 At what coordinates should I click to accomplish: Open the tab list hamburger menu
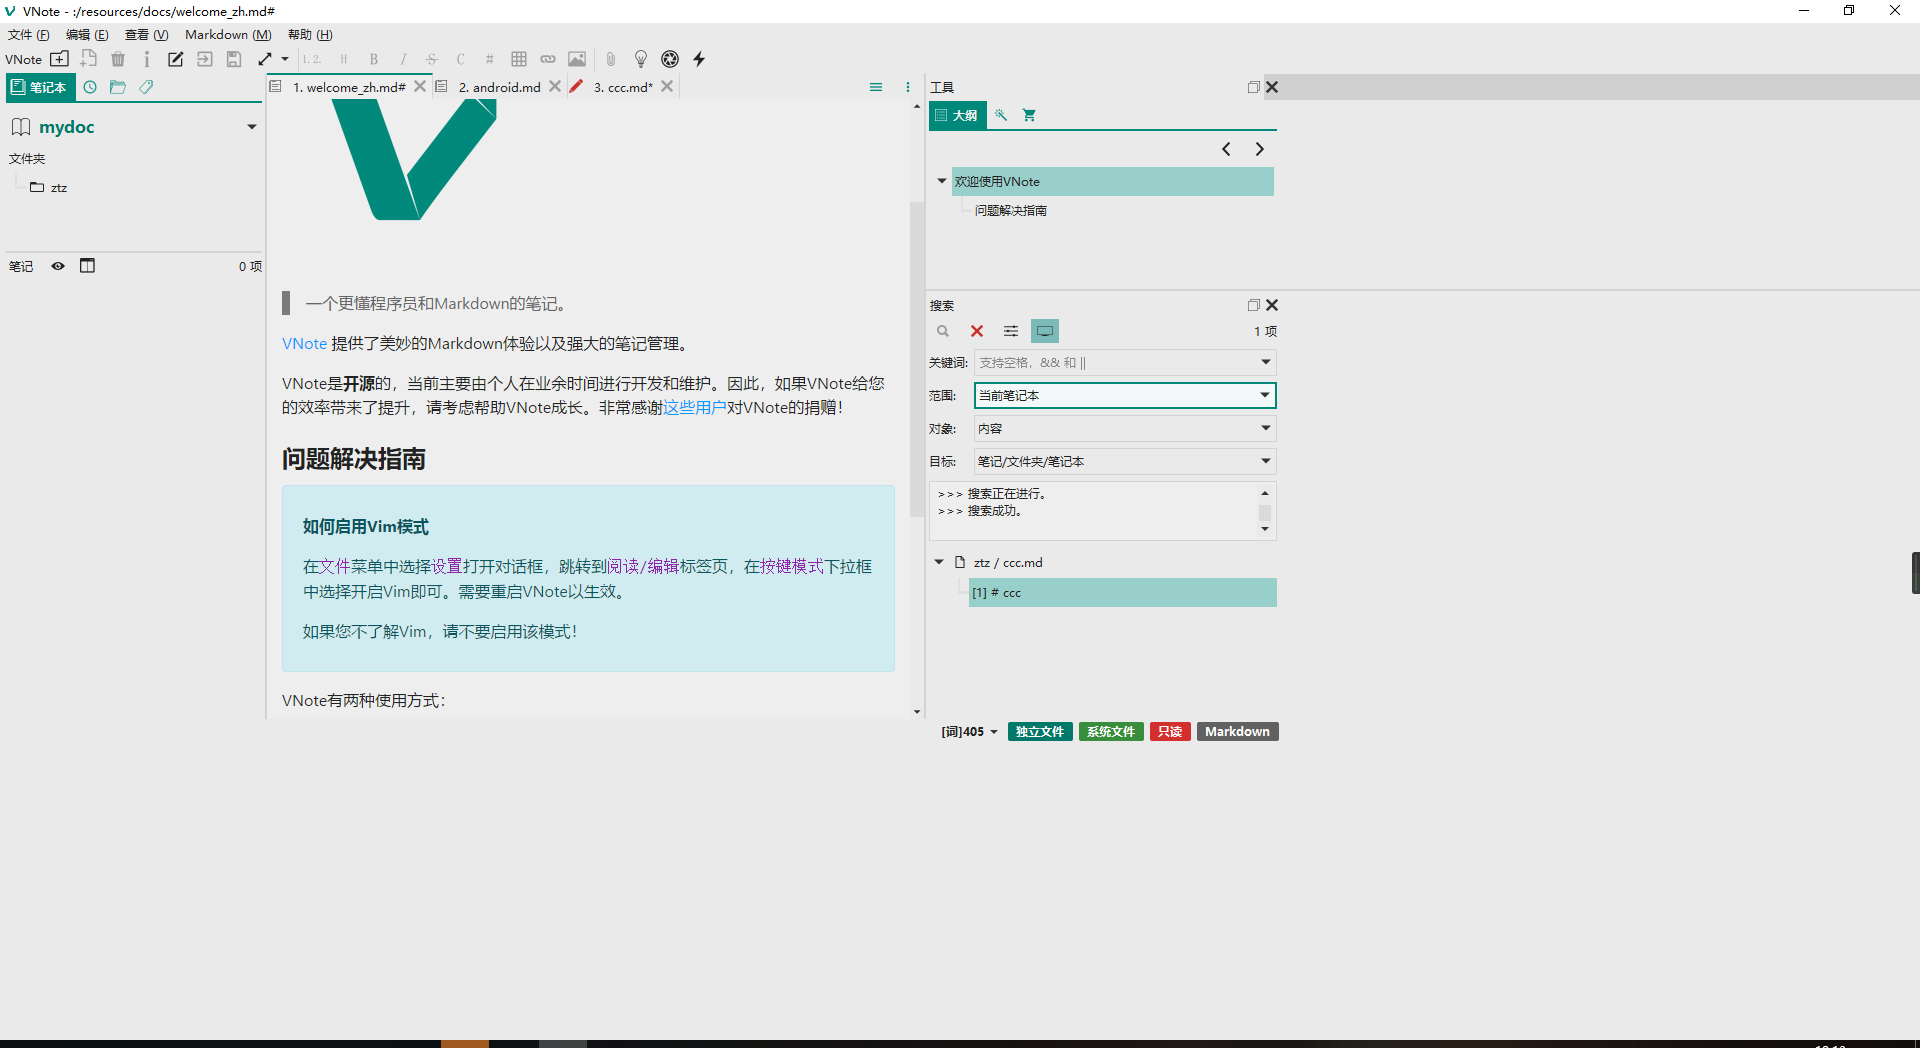click(876, 87)
